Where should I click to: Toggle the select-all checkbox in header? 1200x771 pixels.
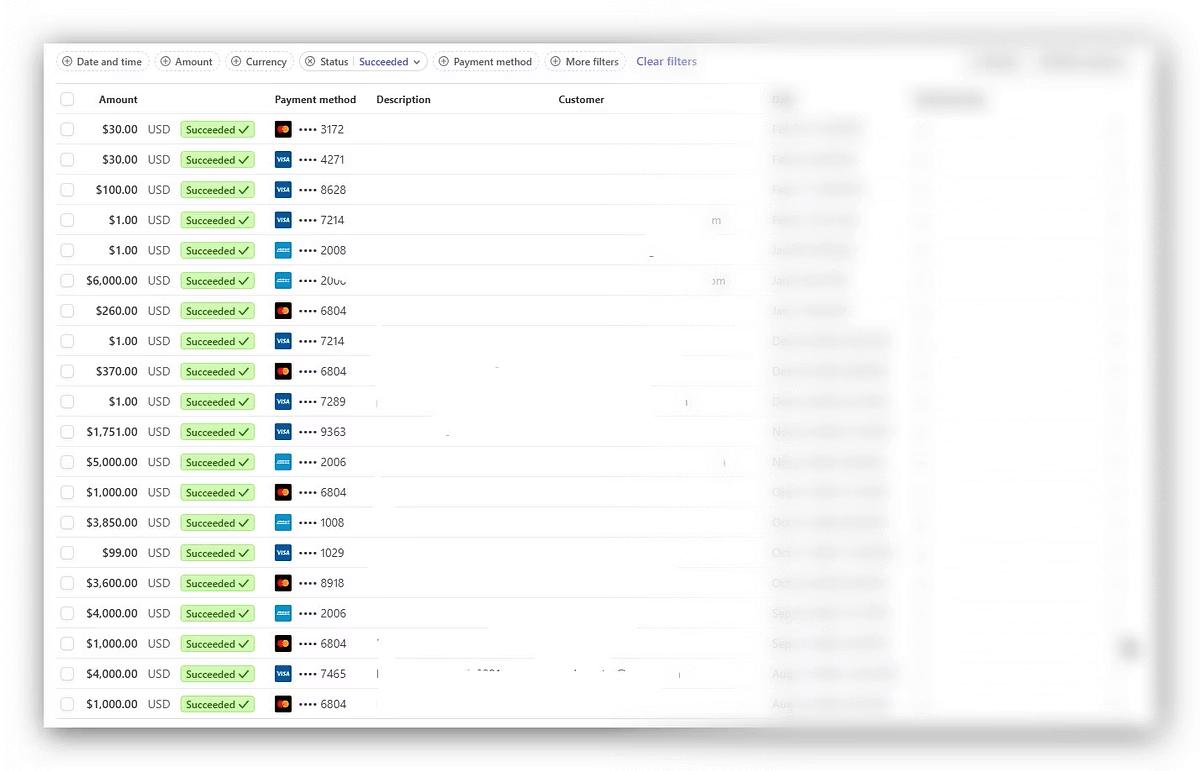coord(67,99)
